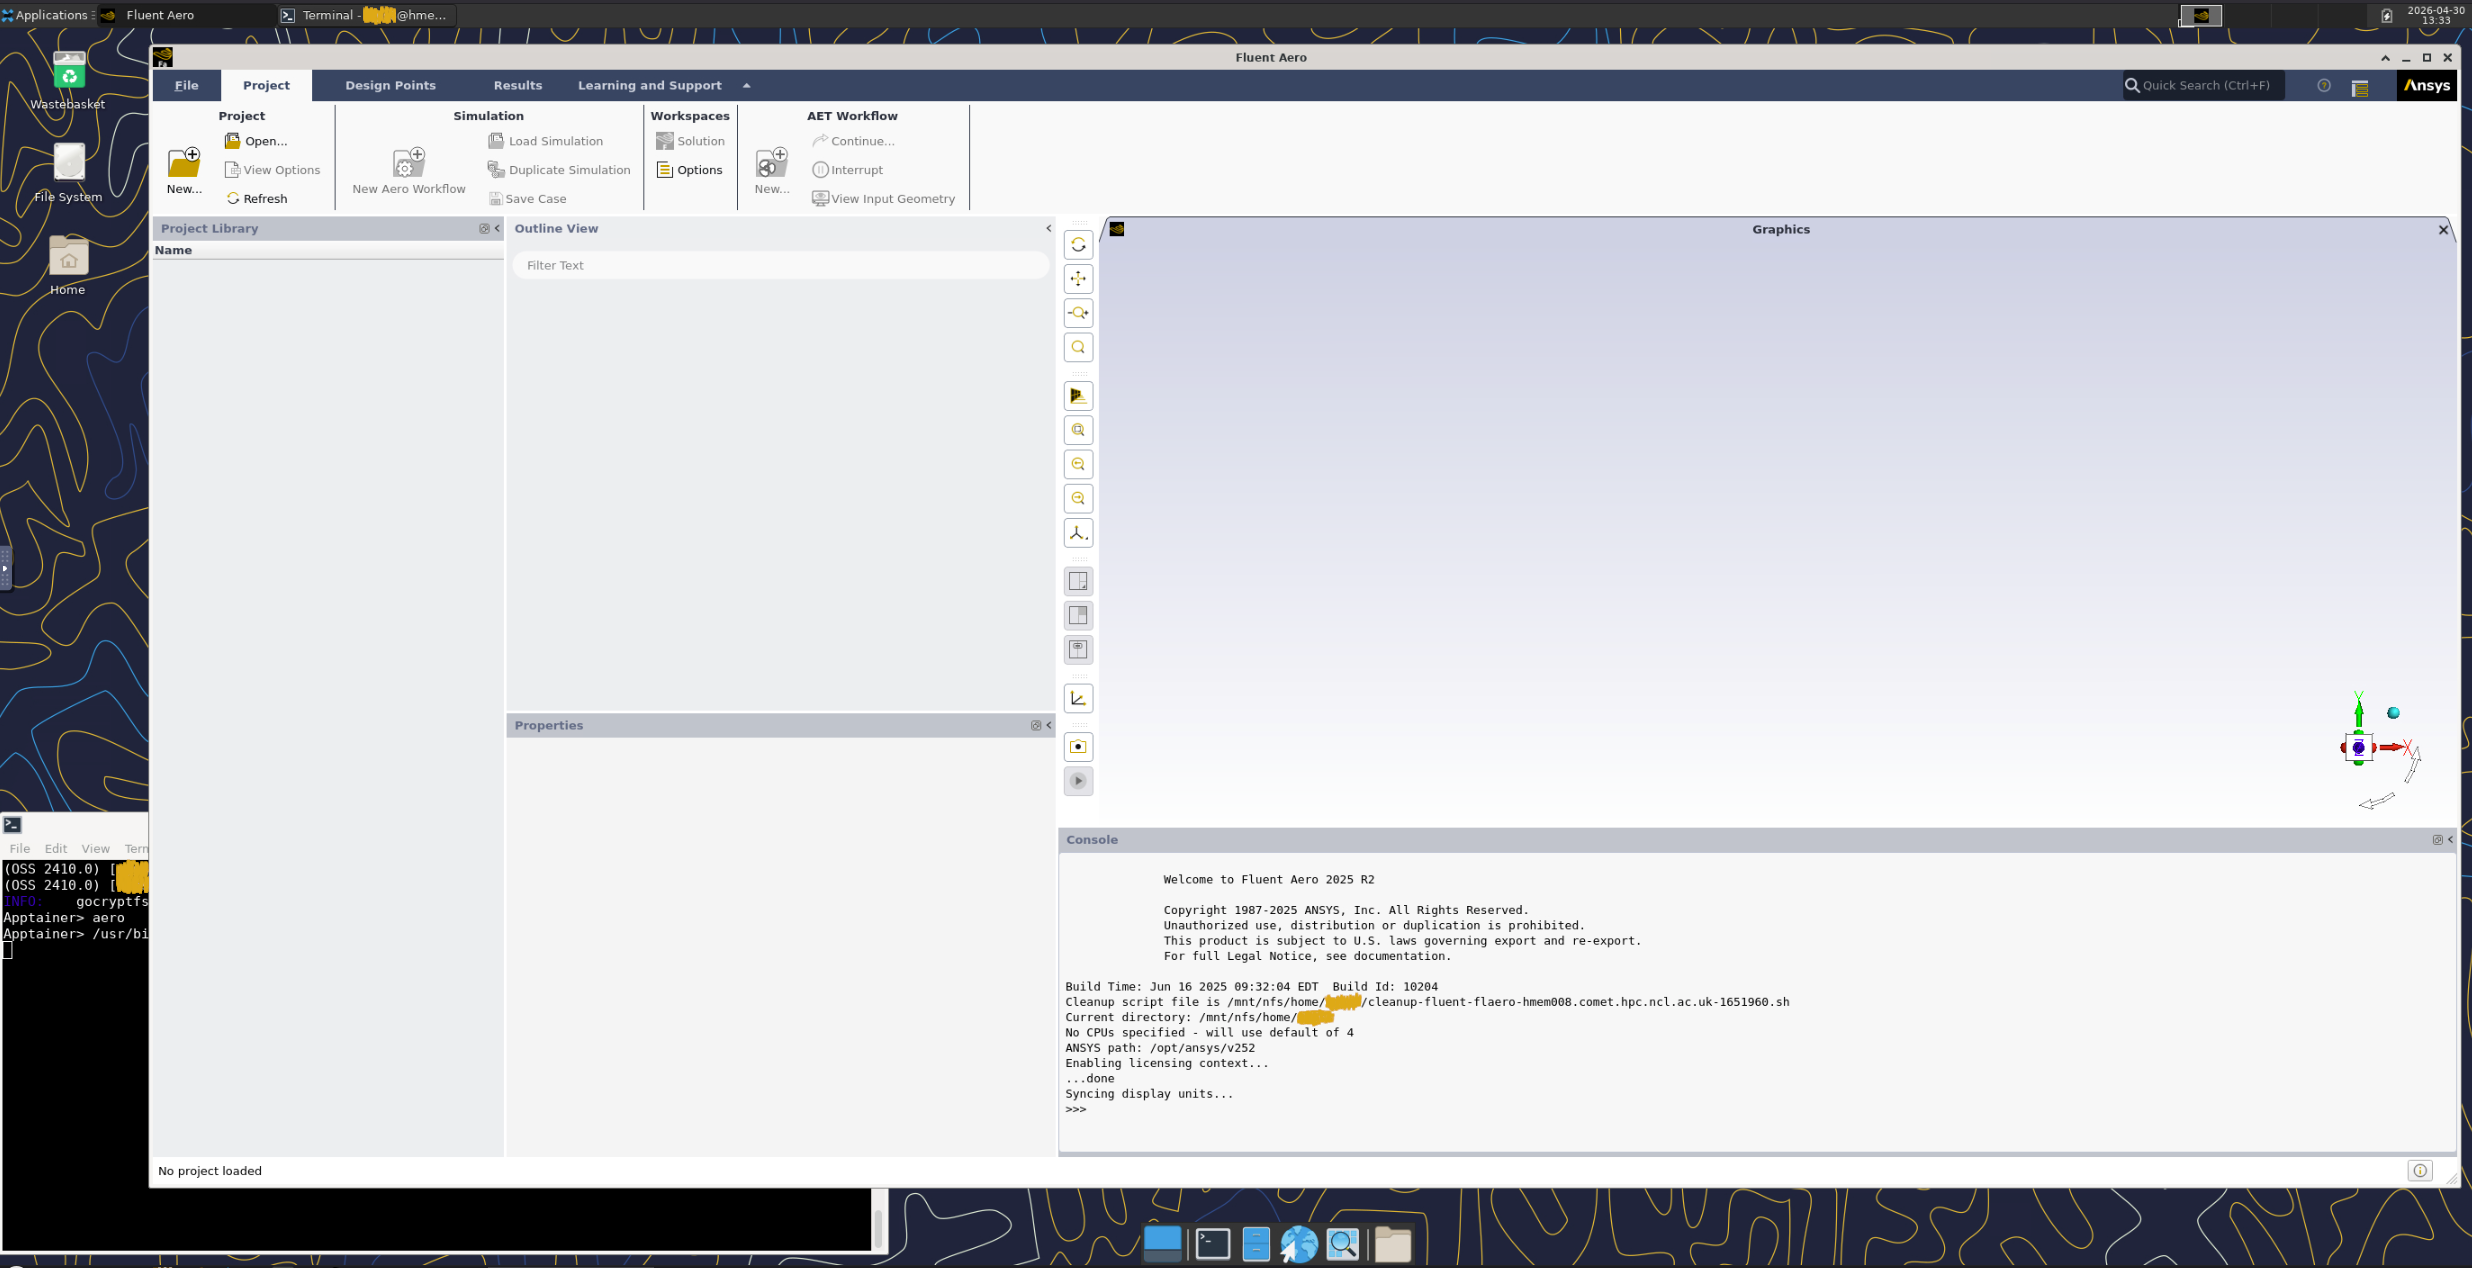Take a screenshot with the camera icon

(1078, 747)
